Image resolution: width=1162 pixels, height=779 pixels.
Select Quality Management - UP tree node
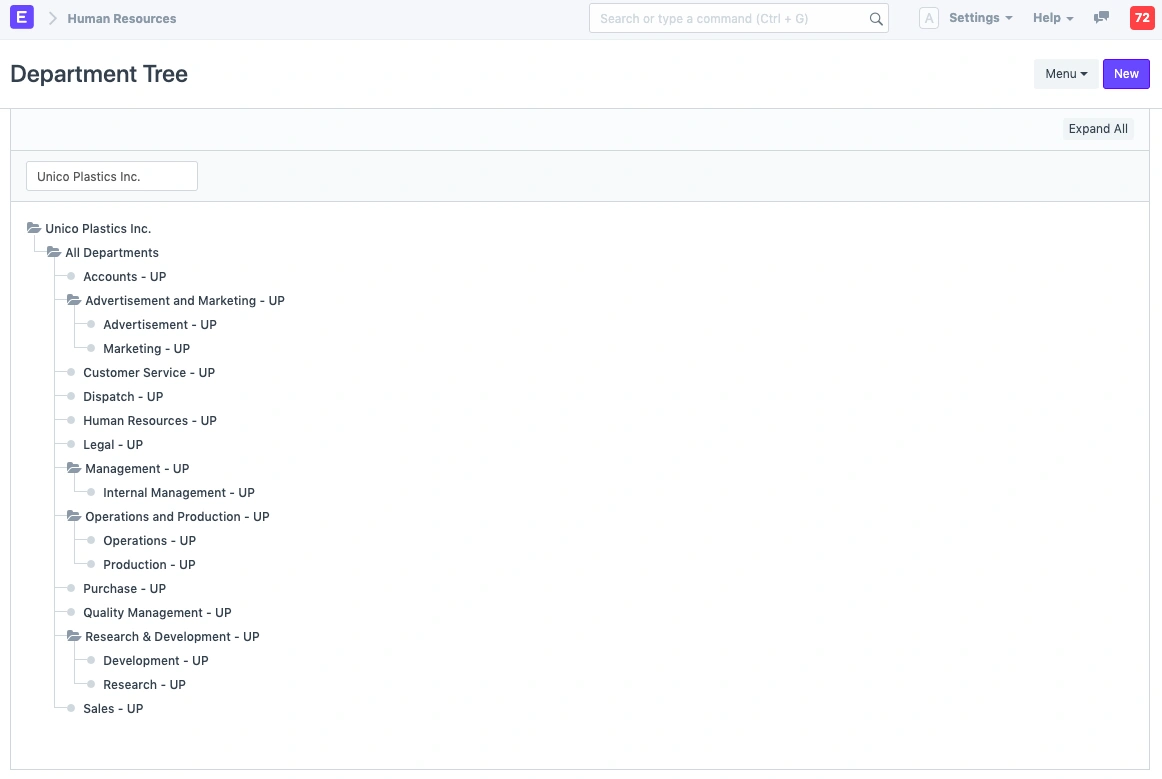click(157, 613)
